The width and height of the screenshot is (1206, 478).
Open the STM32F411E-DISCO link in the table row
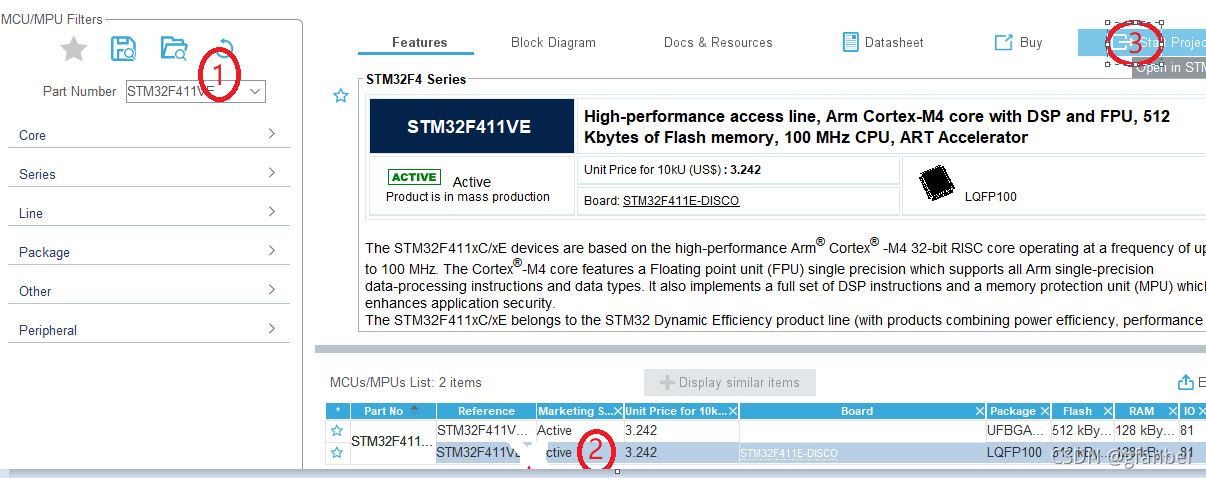[x=789, y=453]
